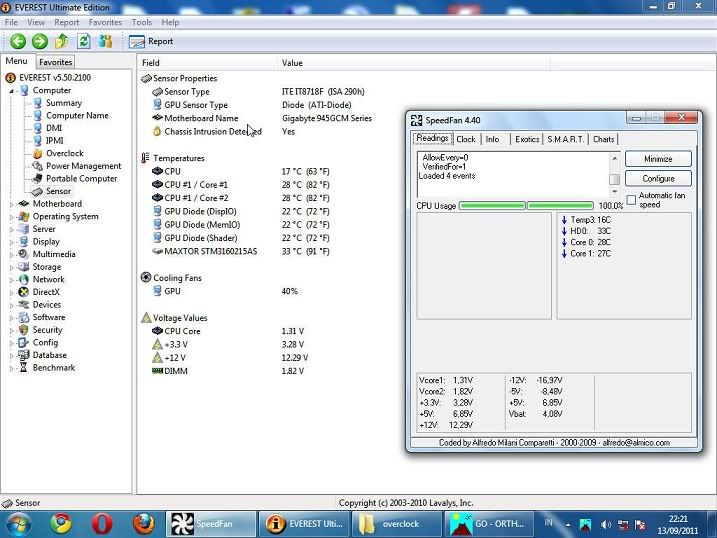
Task: Select Power Management in the tree
Action: coord(83,166)
